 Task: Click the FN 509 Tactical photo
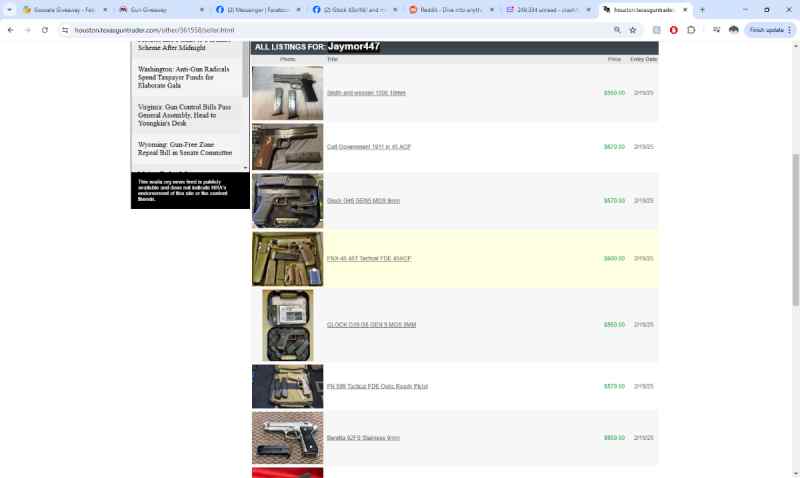(x=287, y=387)
